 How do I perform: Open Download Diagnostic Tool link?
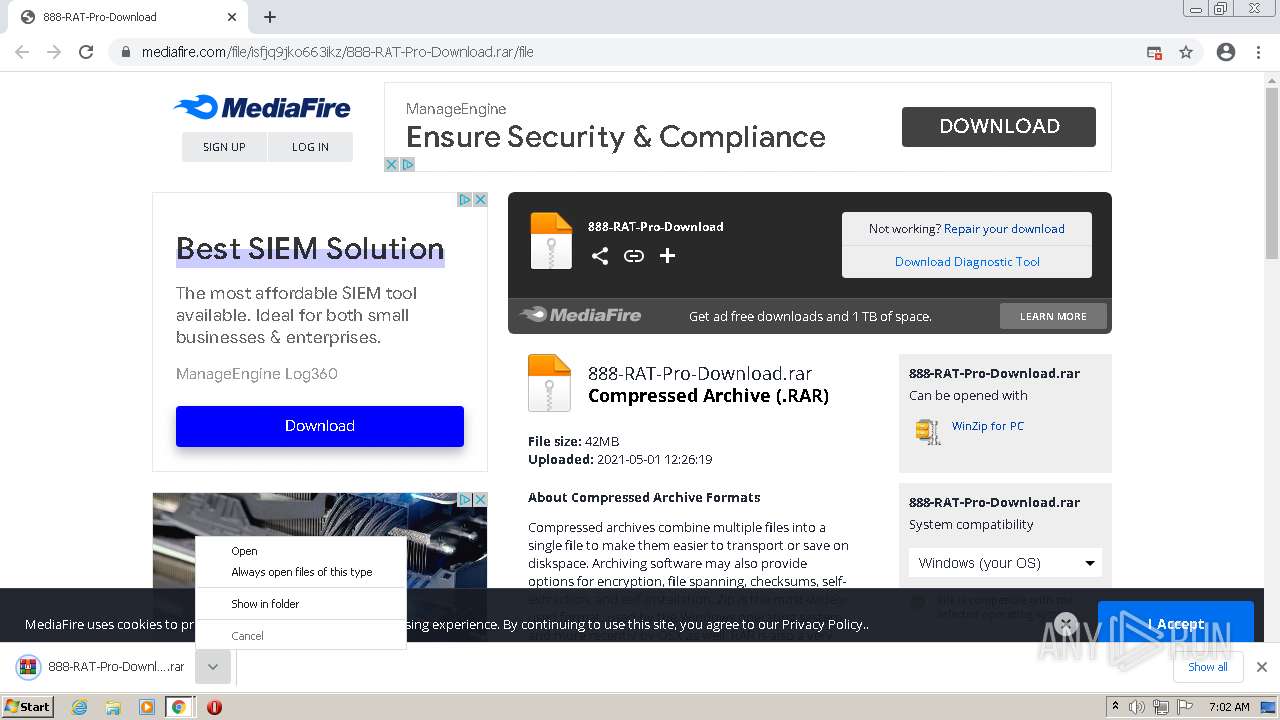[x=967, y=262]
